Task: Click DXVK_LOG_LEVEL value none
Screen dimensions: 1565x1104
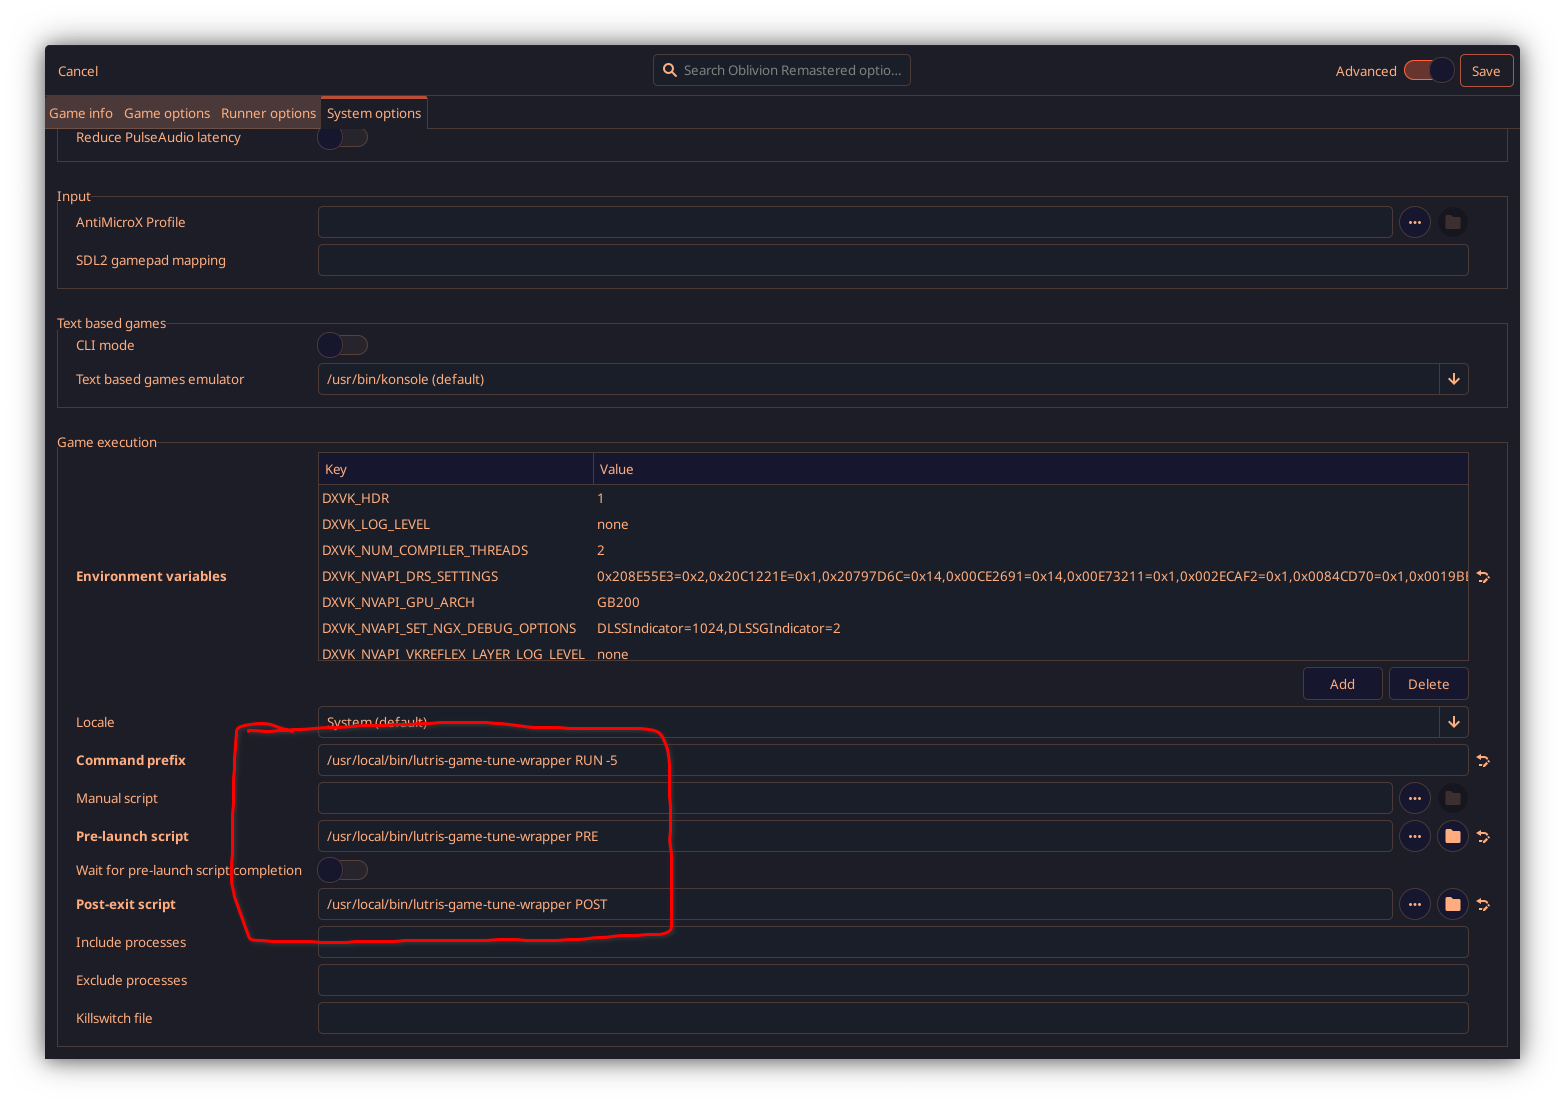Action: click(613, 524)
